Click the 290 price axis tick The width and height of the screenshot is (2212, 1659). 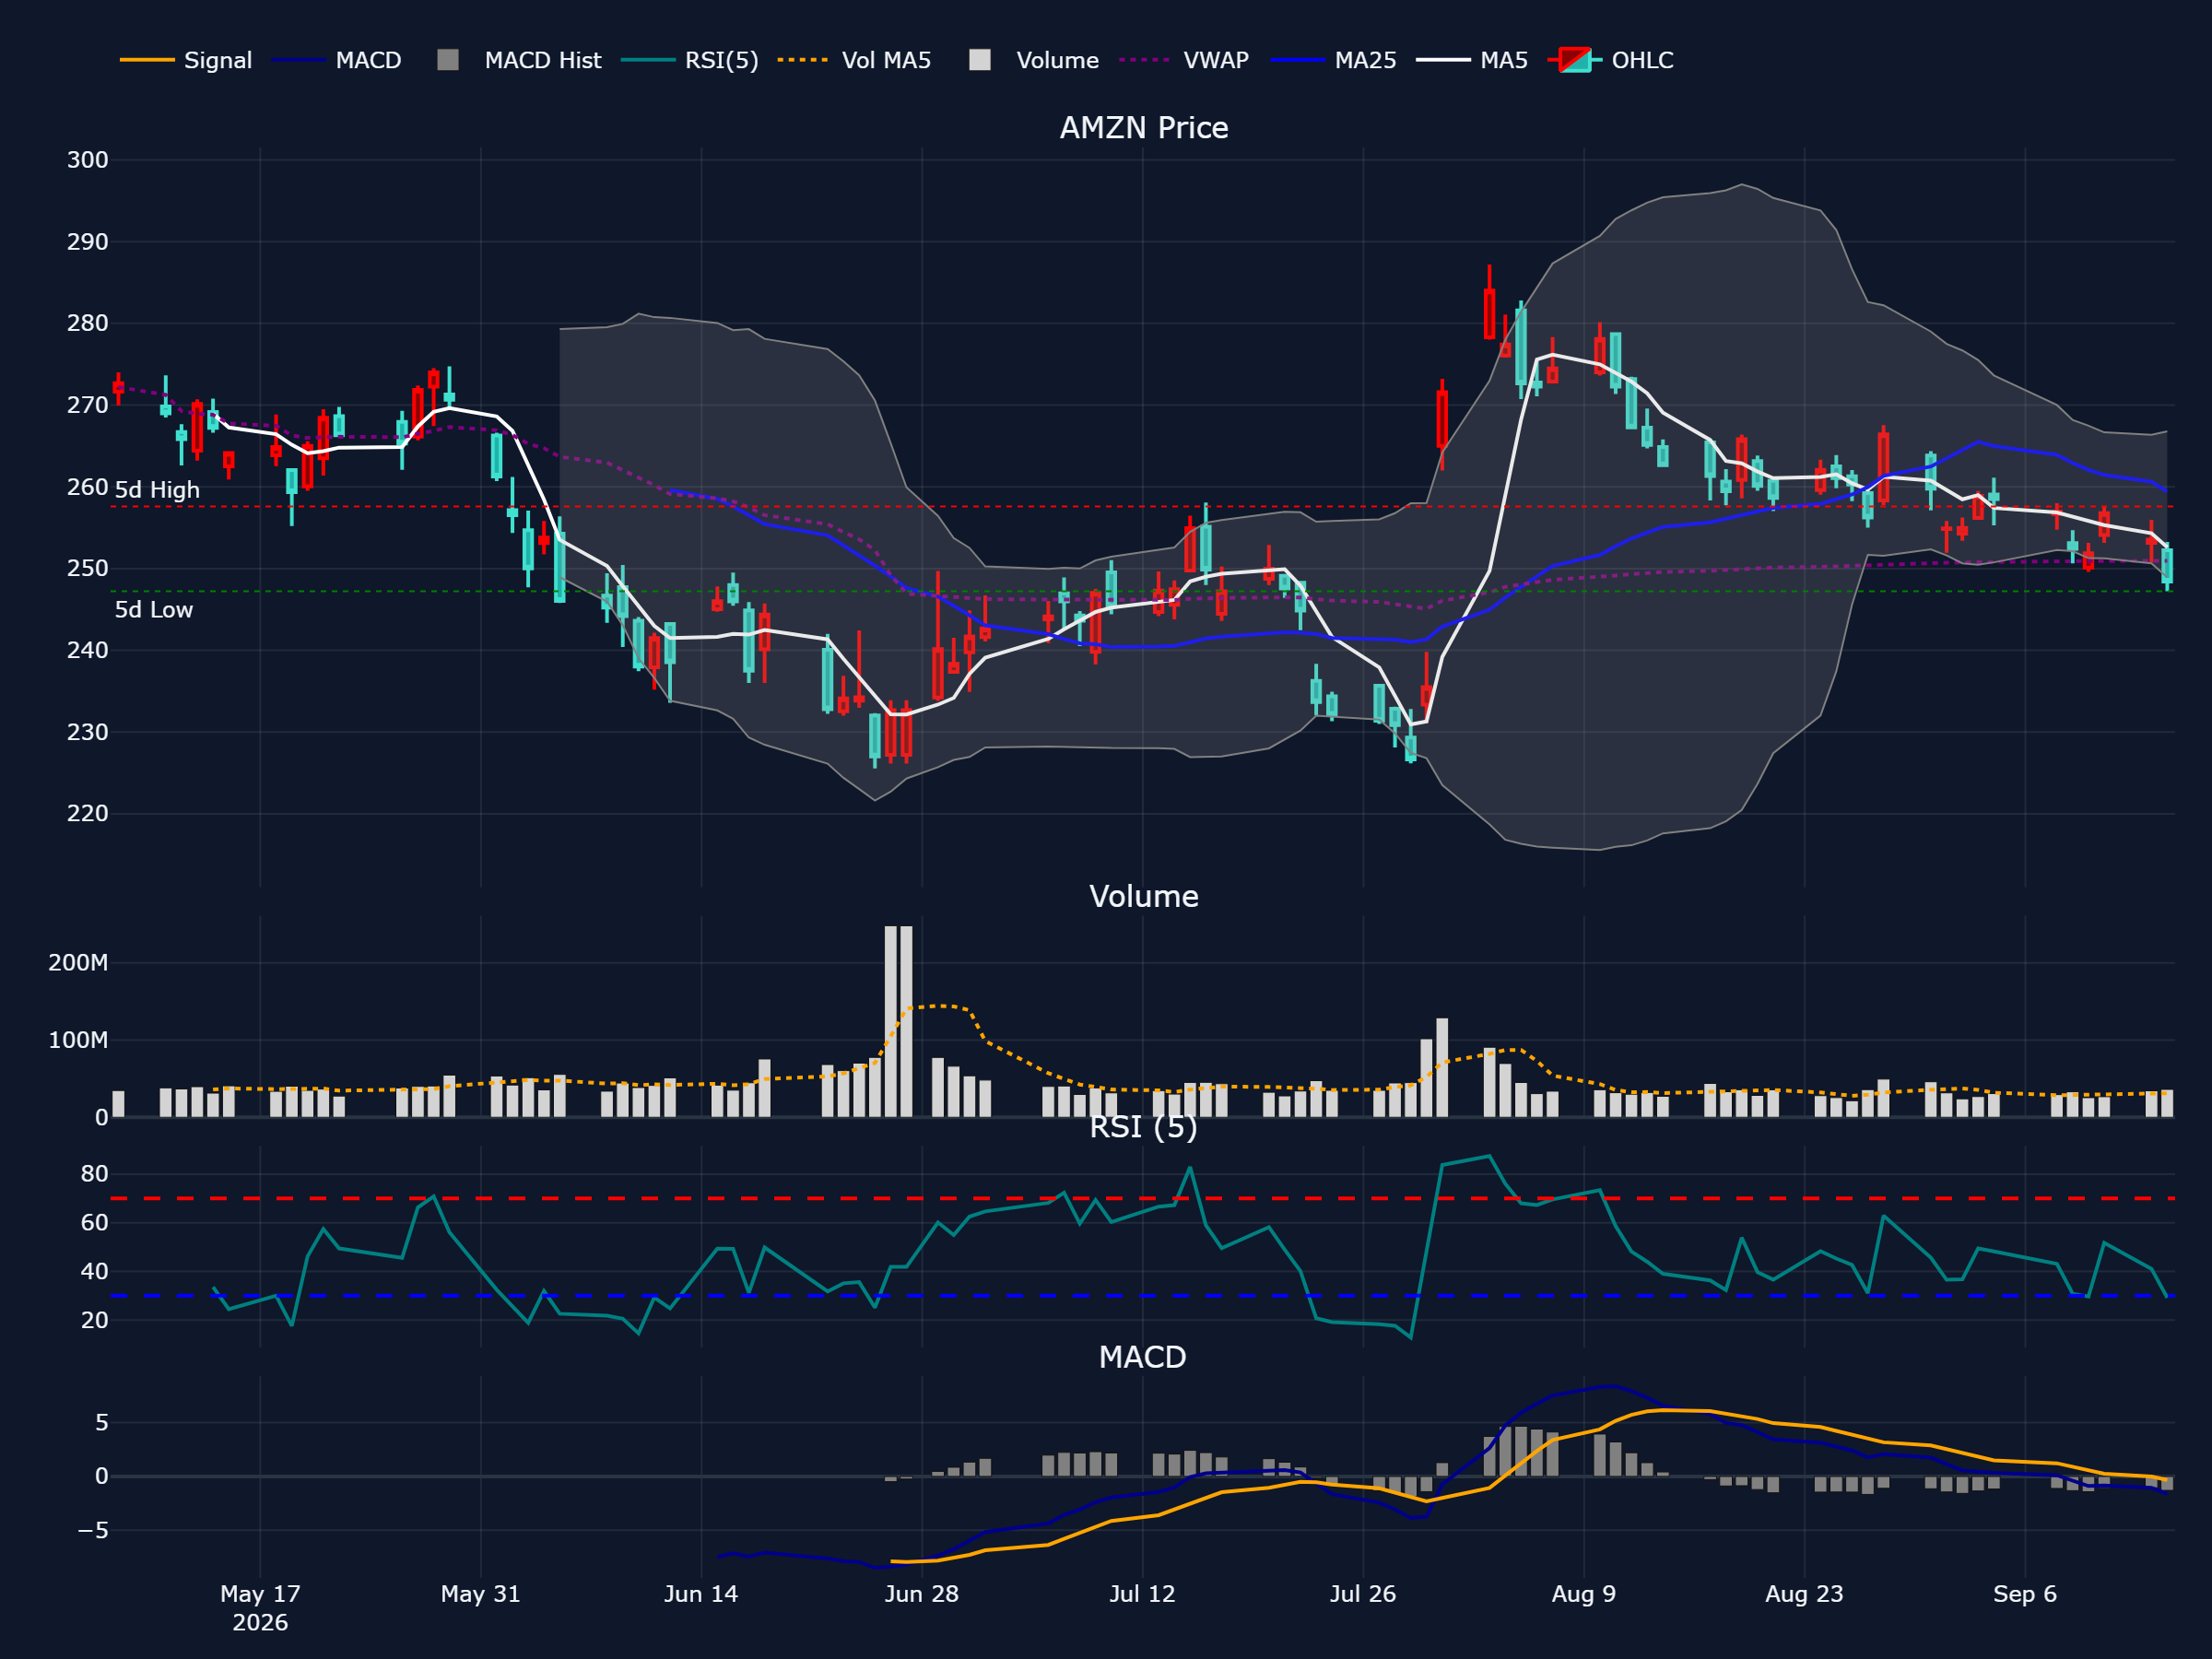(x=88, y=242)
